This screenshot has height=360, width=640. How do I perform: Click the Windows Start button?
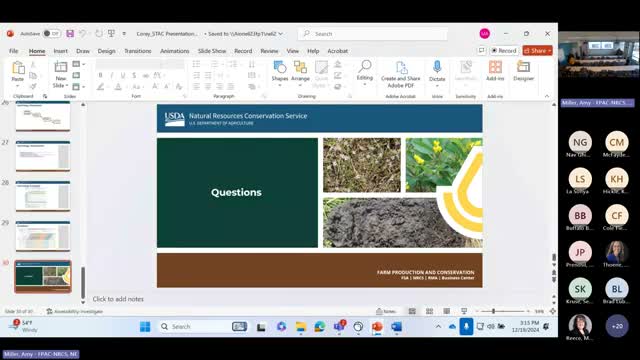[x=145, y=327]
